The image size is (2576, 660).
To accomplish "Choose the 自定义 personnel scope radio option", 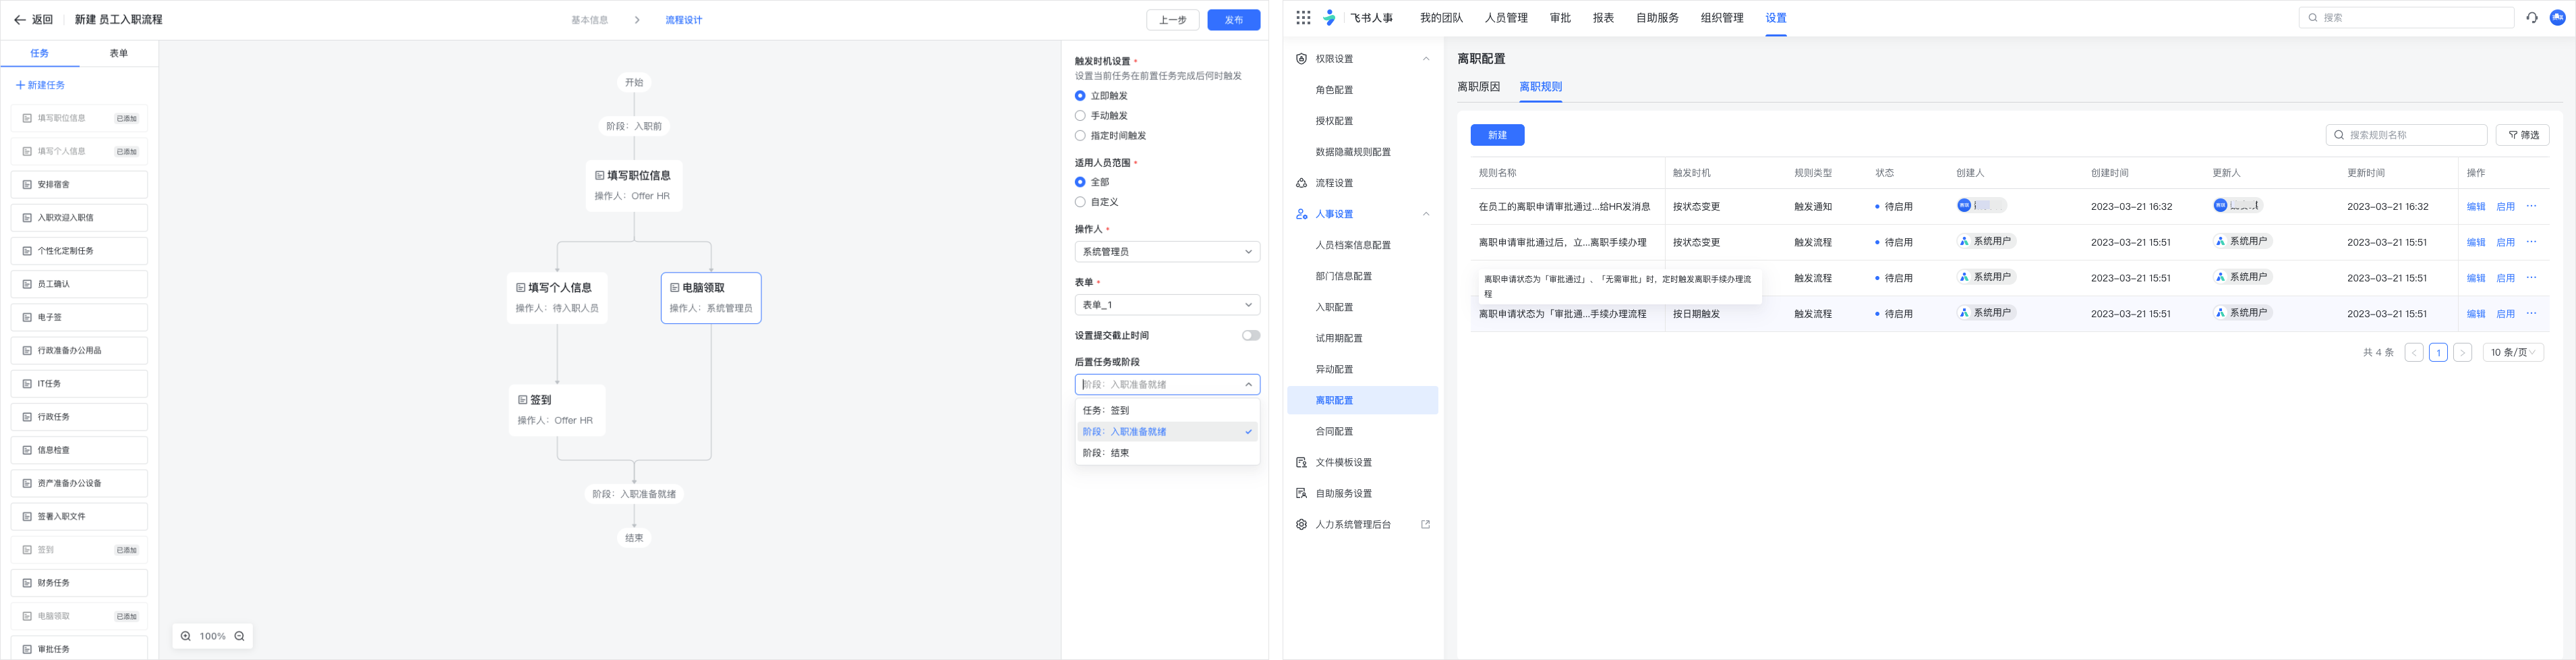I will pyautogui.click(x=1080, y=202).
